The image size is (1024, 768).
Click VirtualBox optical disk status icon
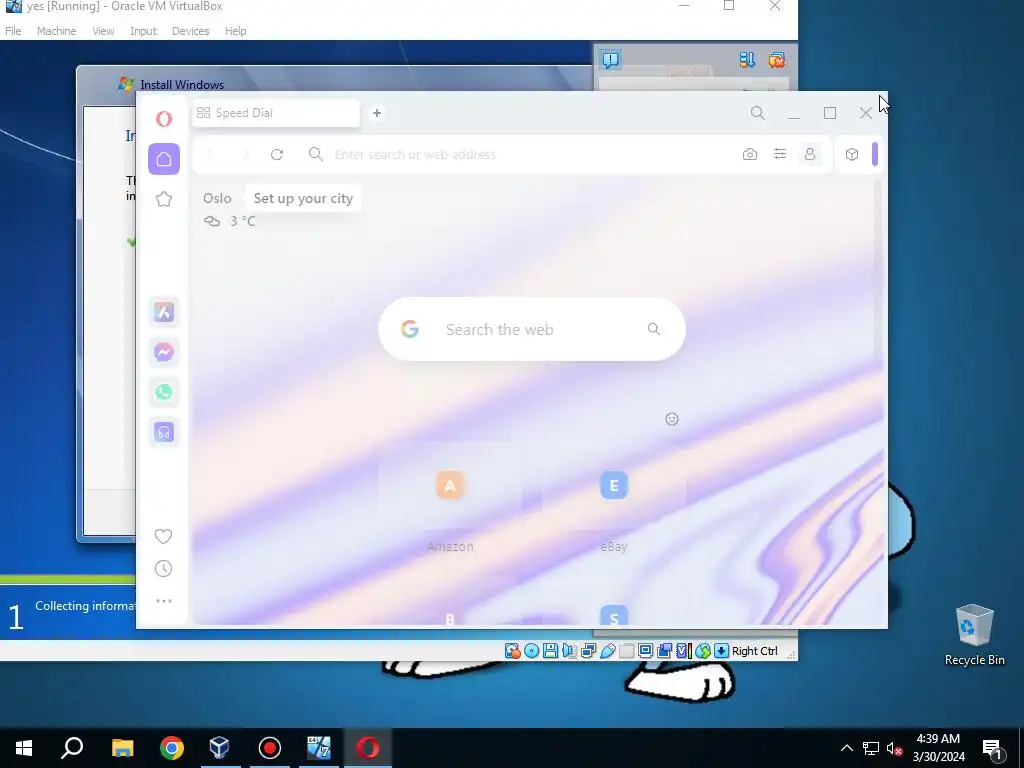532,651
